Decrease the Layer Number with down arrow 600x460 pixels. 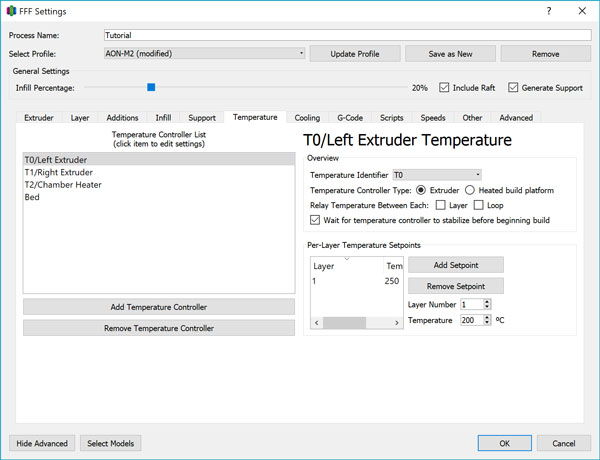[487, 307]
